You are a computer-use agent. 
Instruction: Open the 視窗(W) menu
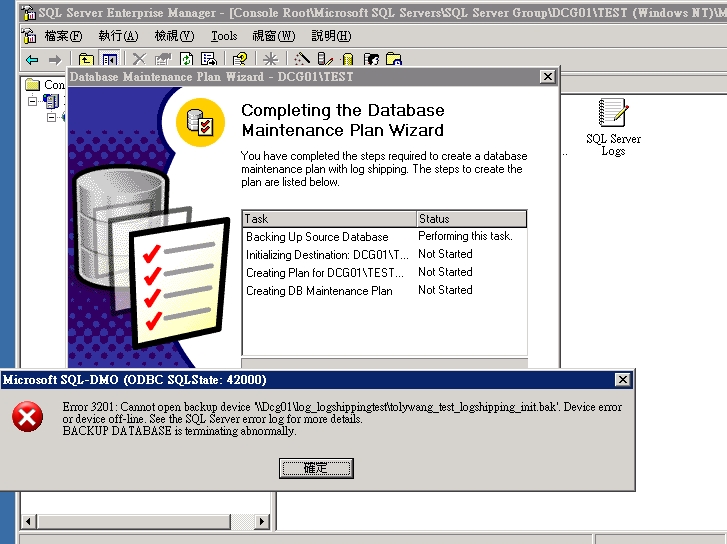point(274,36)
